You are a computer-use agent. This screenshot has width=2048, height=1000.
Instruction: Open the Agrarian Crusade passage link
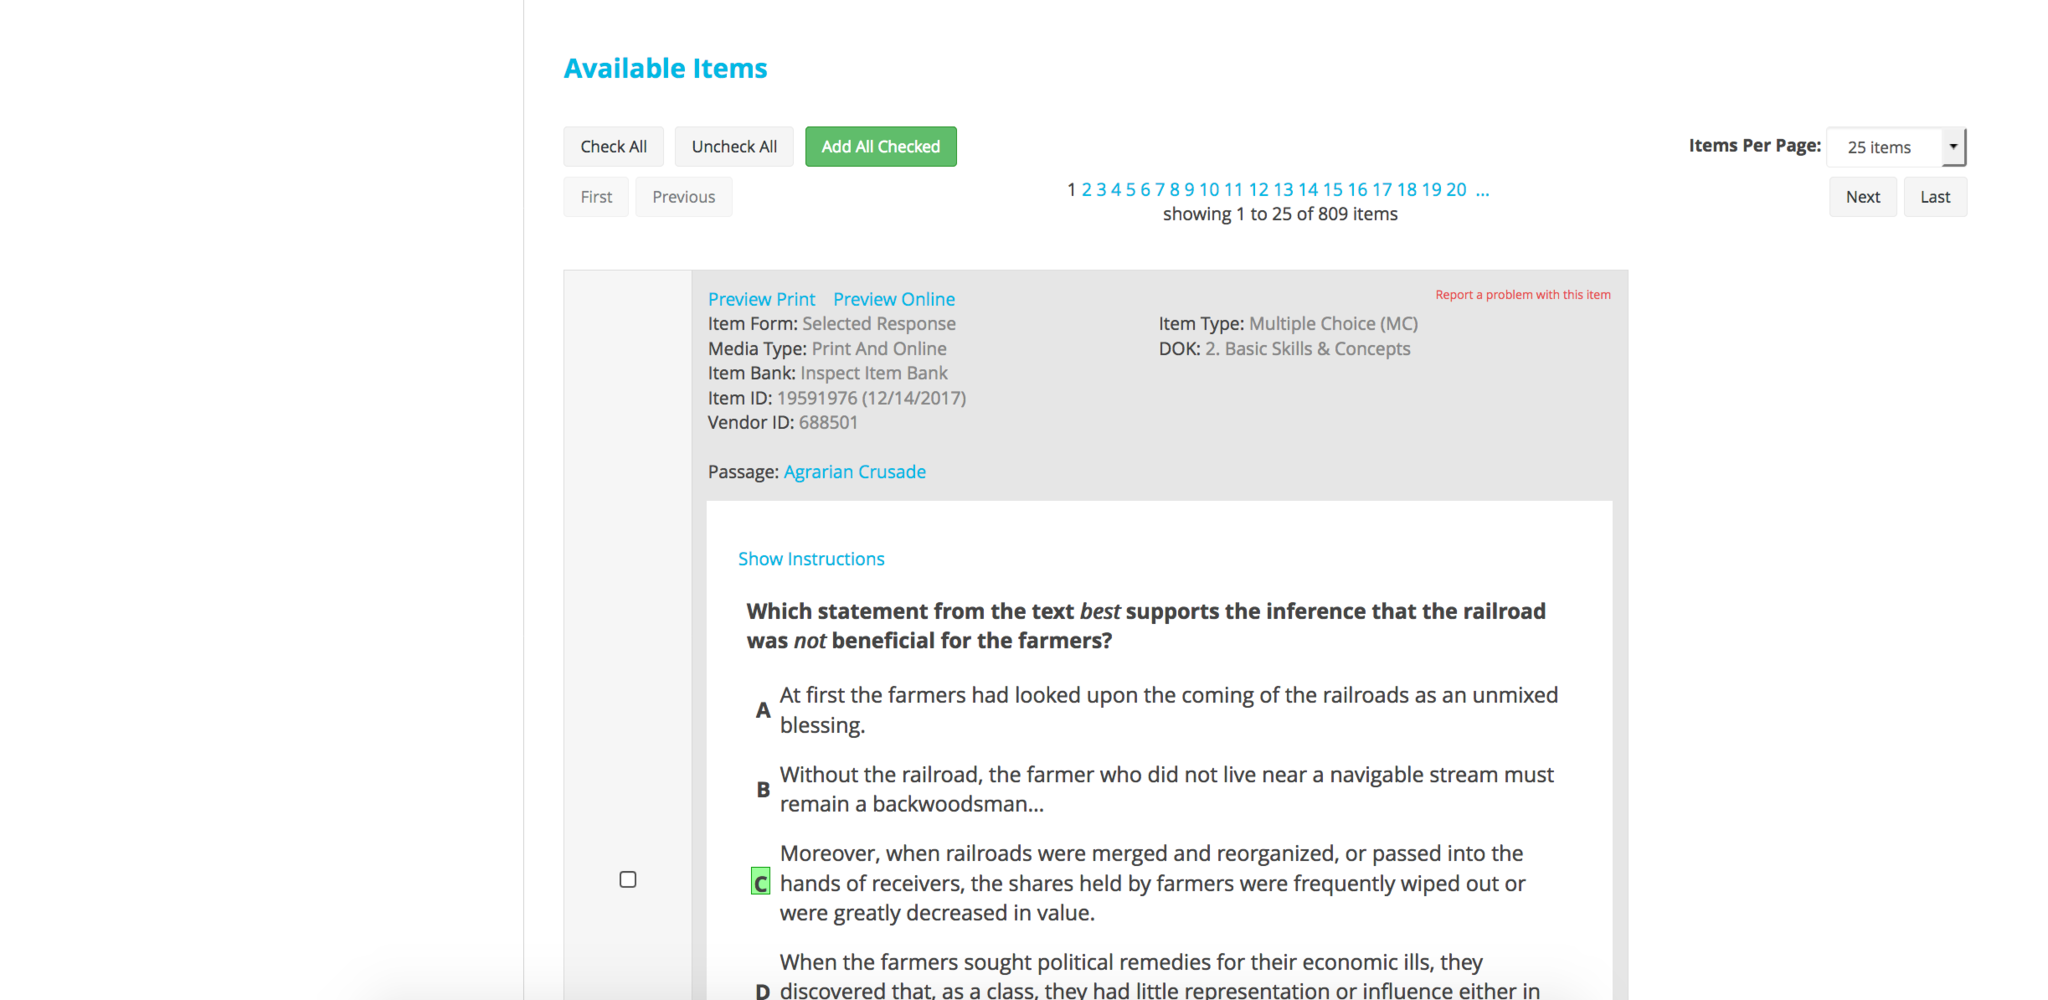click(x=854, y=472)
